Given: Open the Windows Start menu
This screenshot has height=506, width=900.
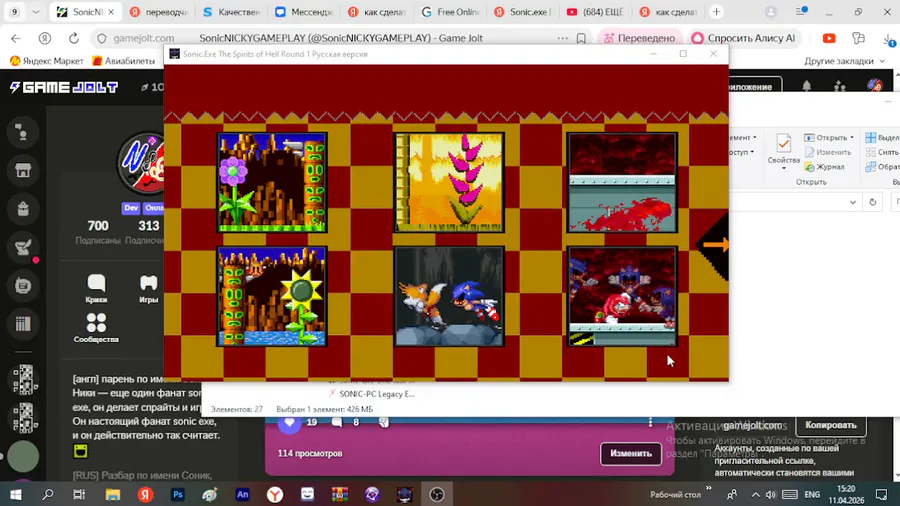Looking at the screenshot, I should (15, 495).
